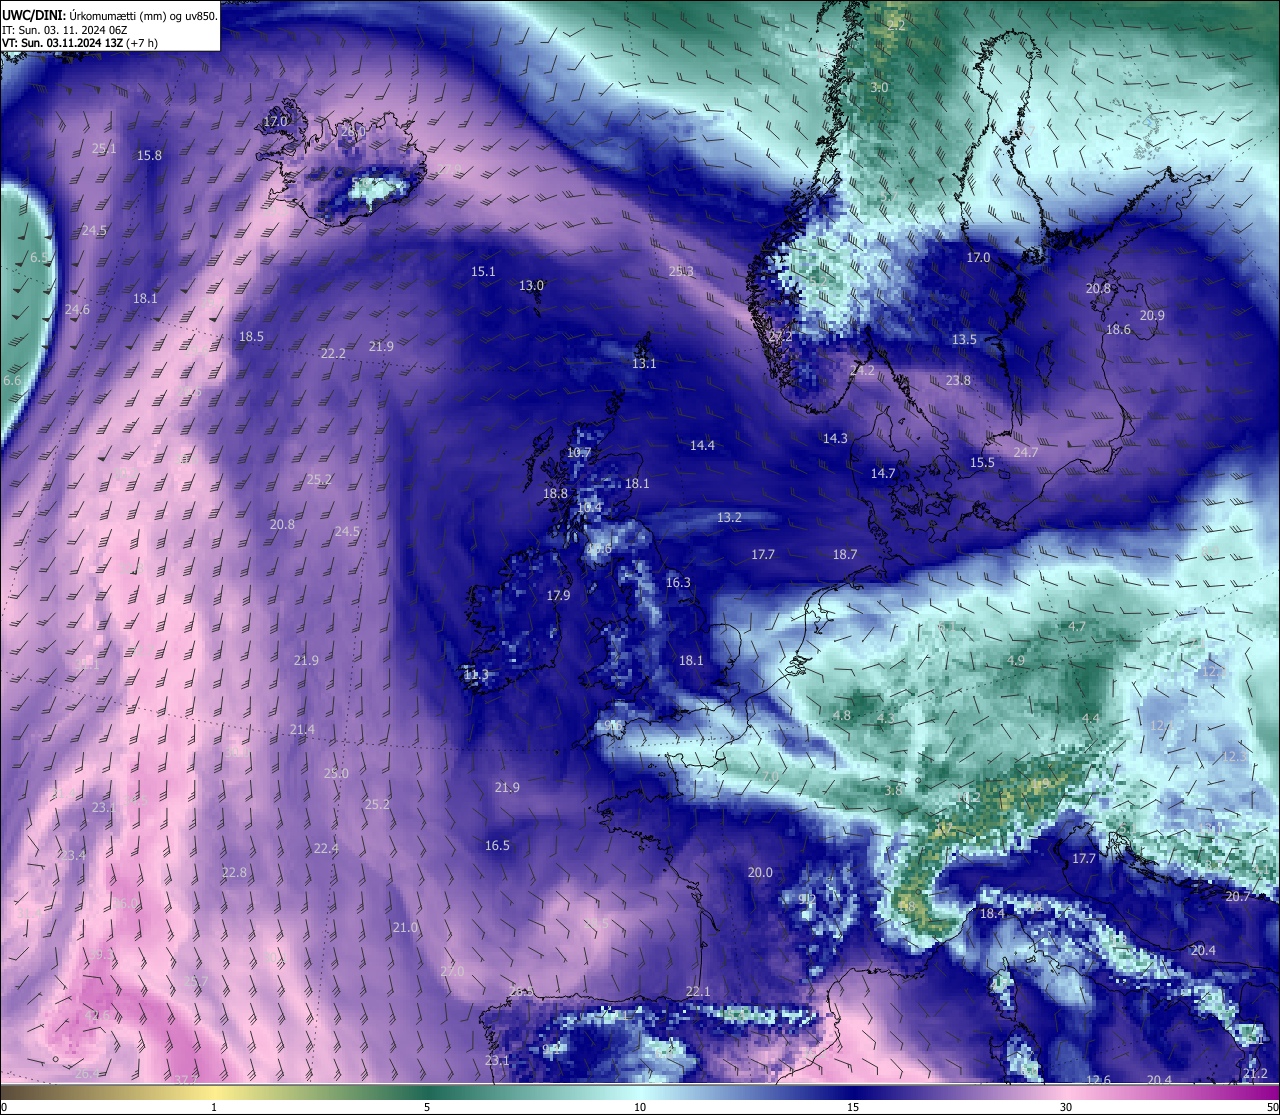Click the 17.9 value over Ireland
Screen dimensions: 1280x1115
(558, 596)
